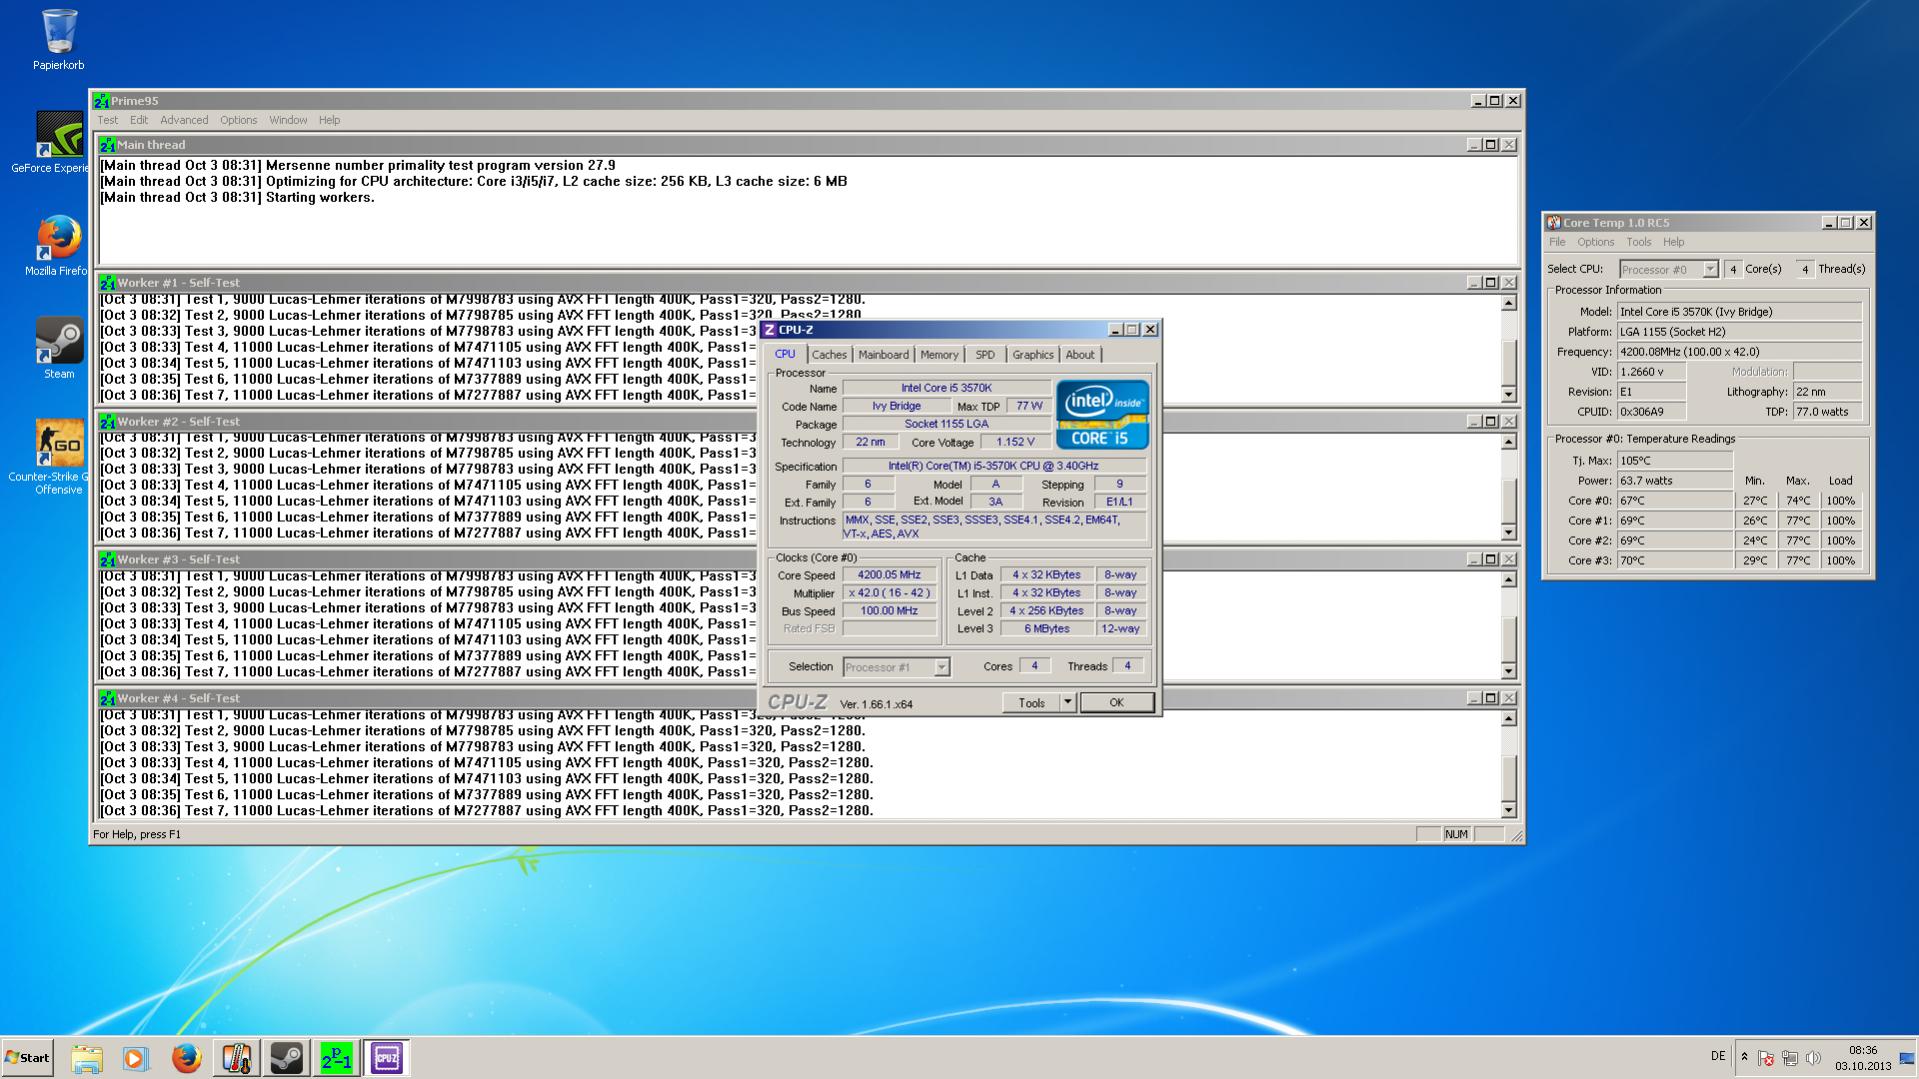
Task: Click the Worker #3 window icon
Action: coord(108,560)
